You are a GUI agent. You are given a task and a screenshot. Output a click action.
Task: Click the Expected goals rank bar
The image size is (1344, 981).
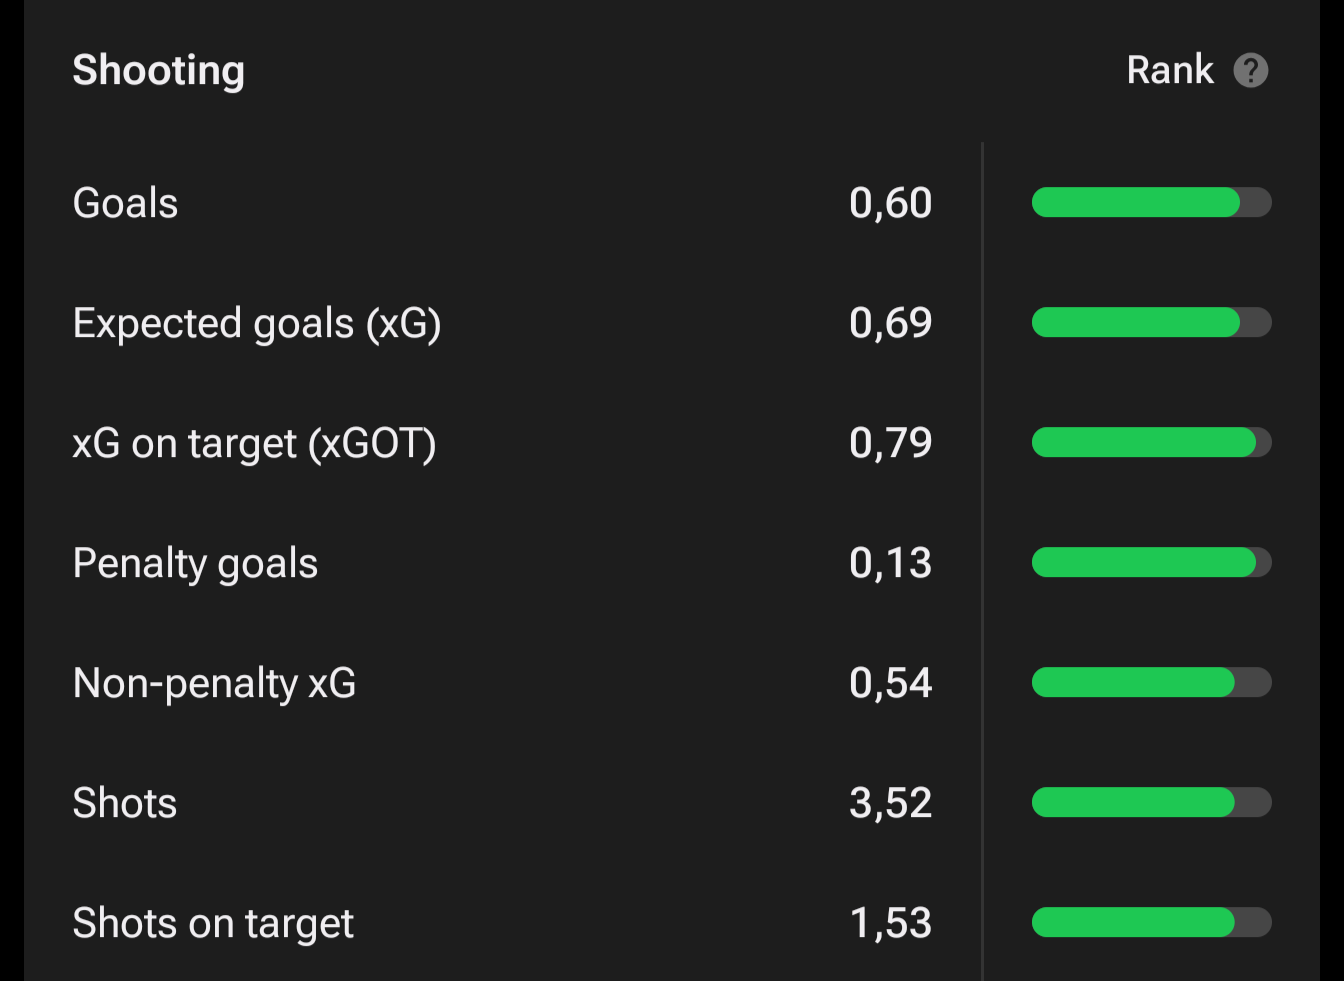coord(1151,323)
